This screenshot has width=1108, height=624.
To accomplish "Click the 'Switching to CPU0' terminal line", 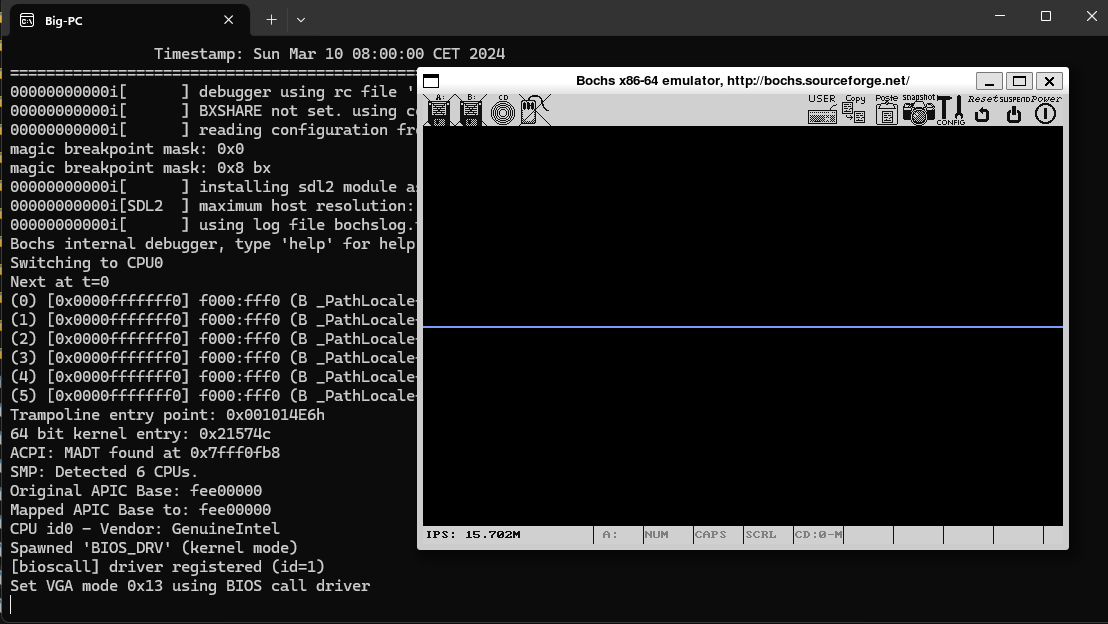I will point(86,263).
